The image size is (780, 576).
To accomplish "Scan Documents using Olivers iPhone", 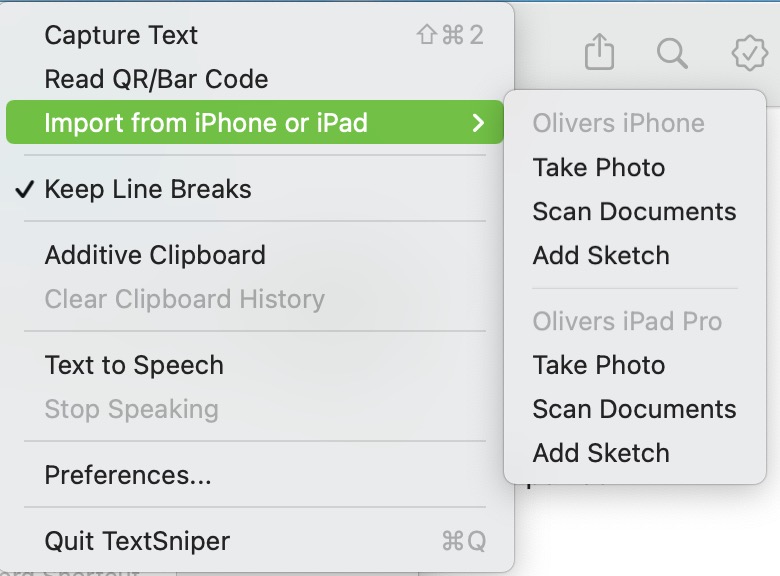I will [635, 211].
